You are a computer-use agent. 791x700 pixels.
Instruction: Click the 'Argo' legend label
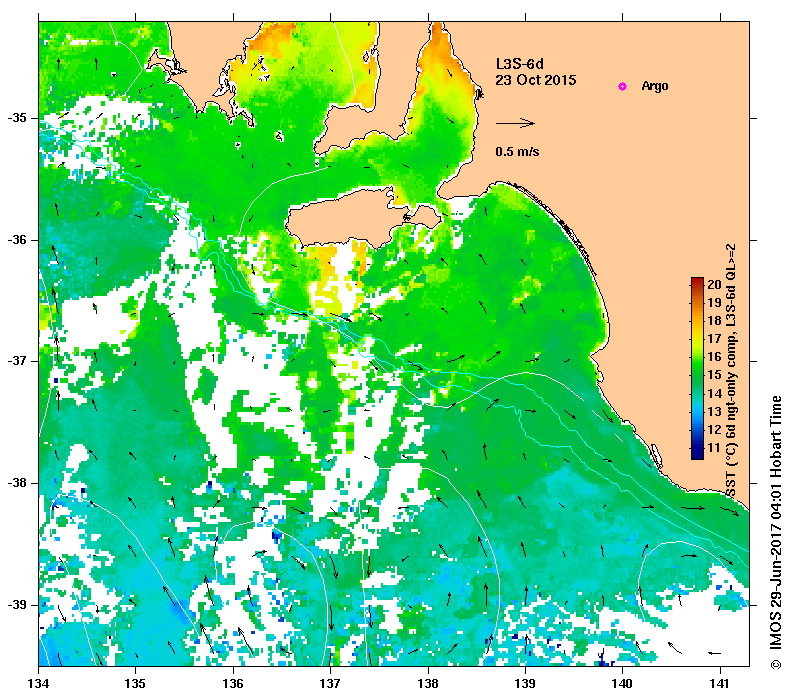[655, 86]
